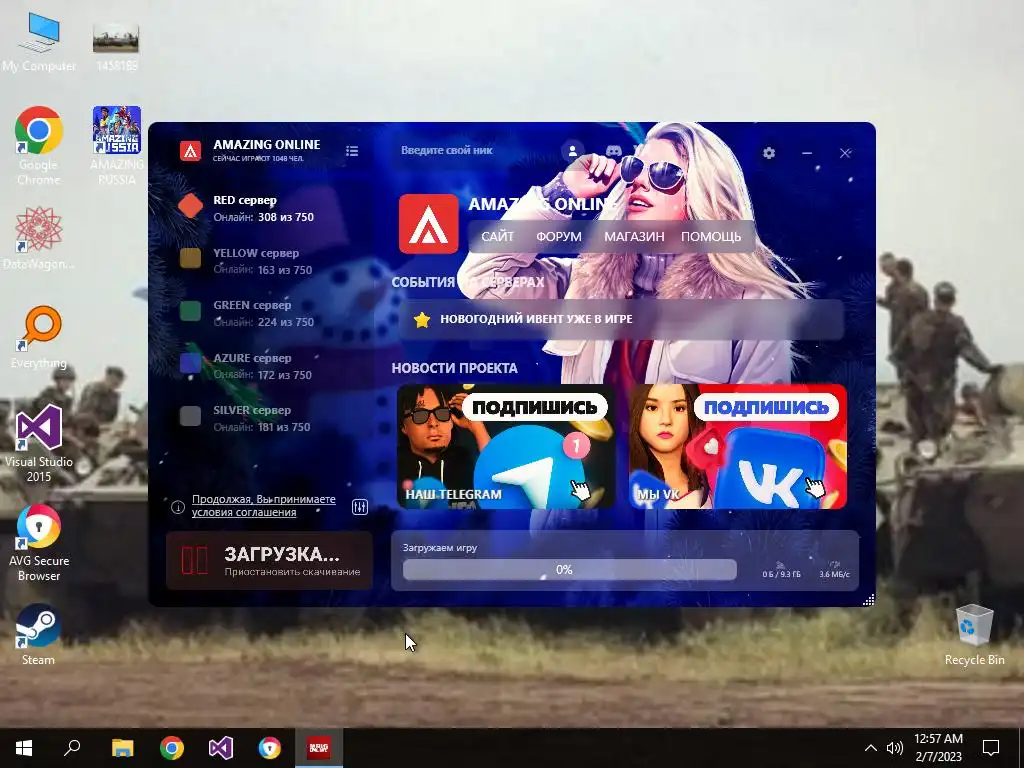
Task: Open the agreement terms link
Action: pyautogui.click(x=263, y=505)
